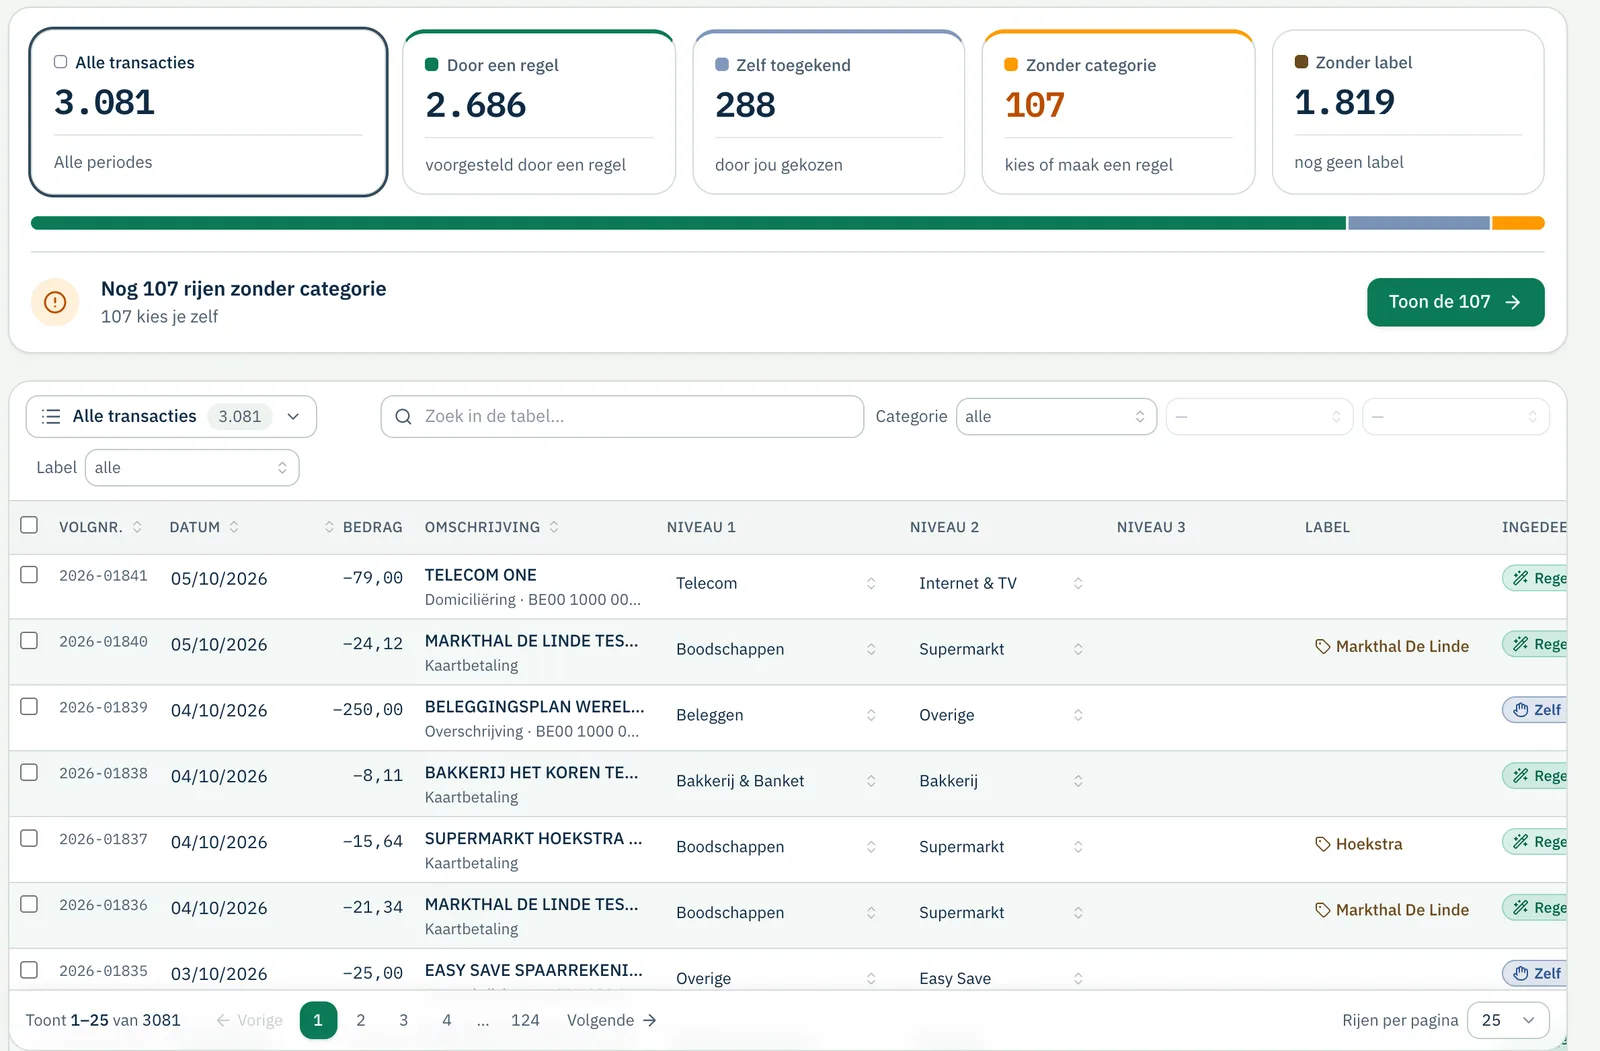Click the Volgende next page link
The image size is (1600, 1051).
pyautogui.click(x=611, y=1020)
